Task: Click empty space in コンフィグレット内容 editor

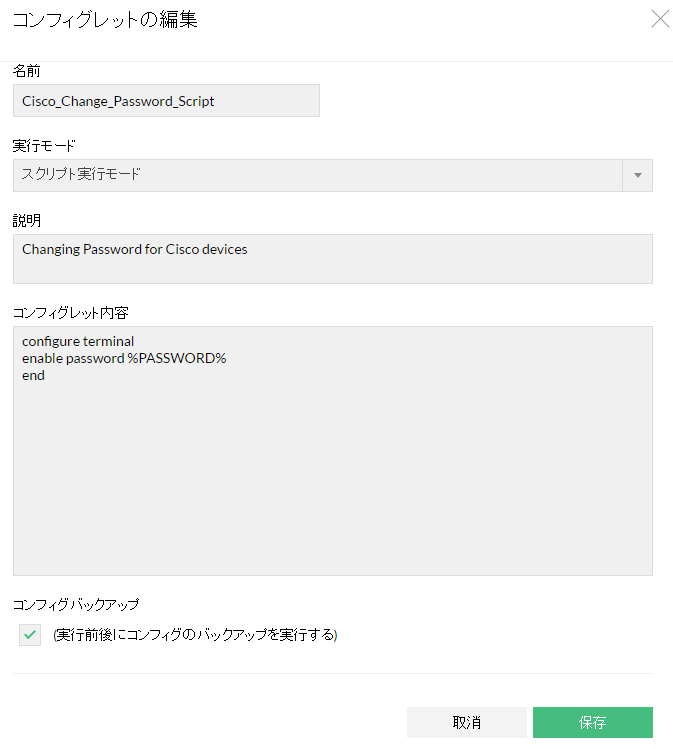Action: tap(332, 480)
